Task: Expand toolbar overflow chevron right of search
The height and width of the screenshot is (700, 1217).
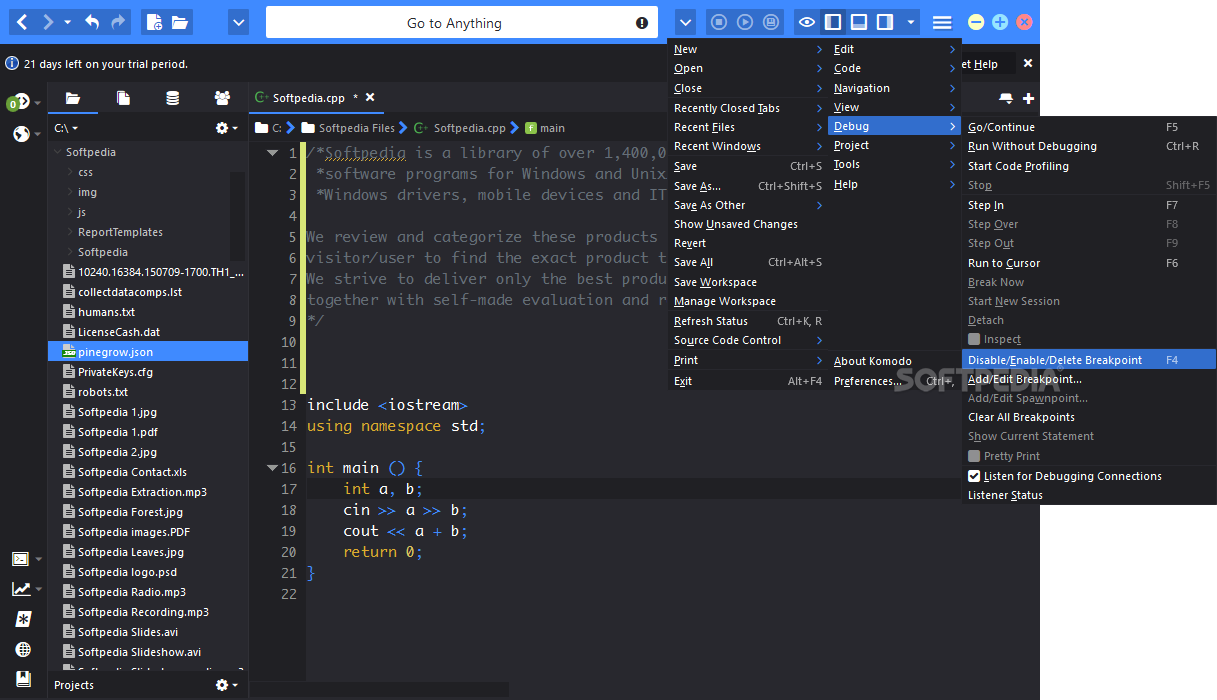Action: click(x=685, y=22)
